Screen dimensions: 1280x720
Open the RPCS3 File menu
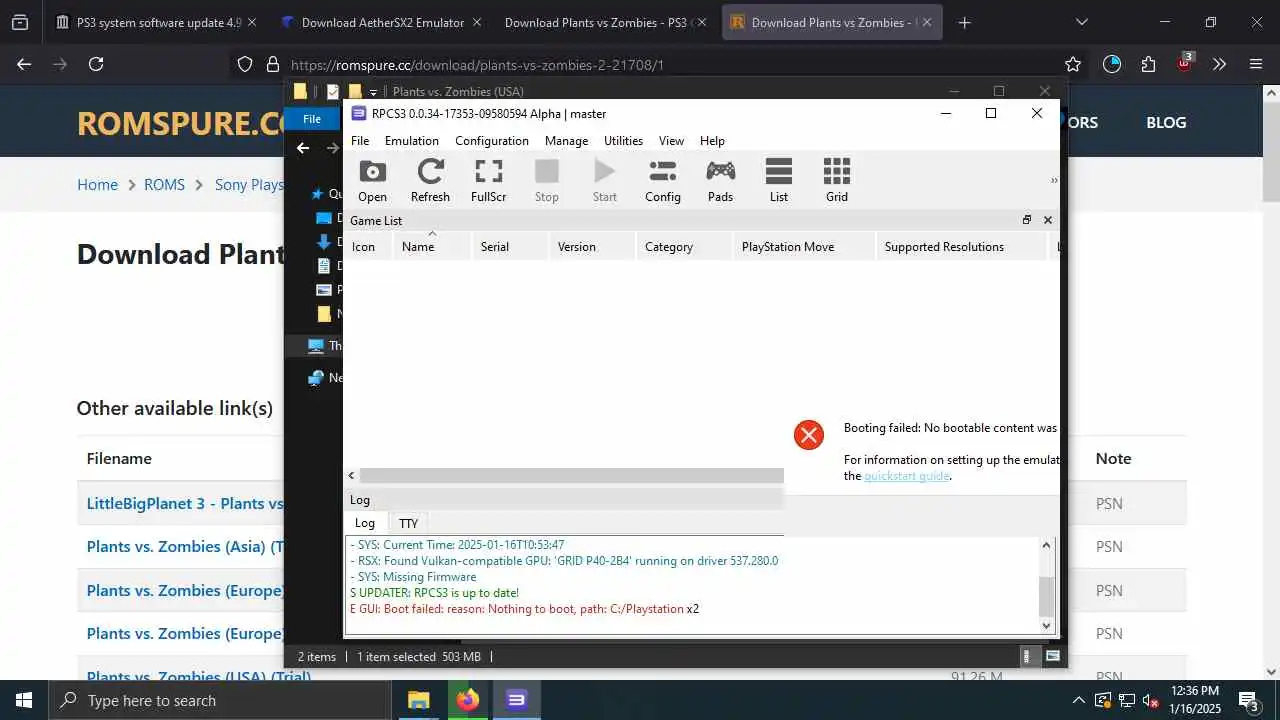pos(360,141)
